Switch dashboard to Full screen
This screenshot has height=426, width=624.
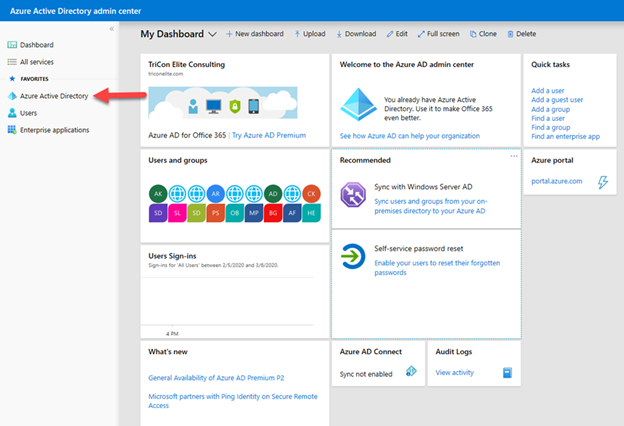[x=439, y=34]
